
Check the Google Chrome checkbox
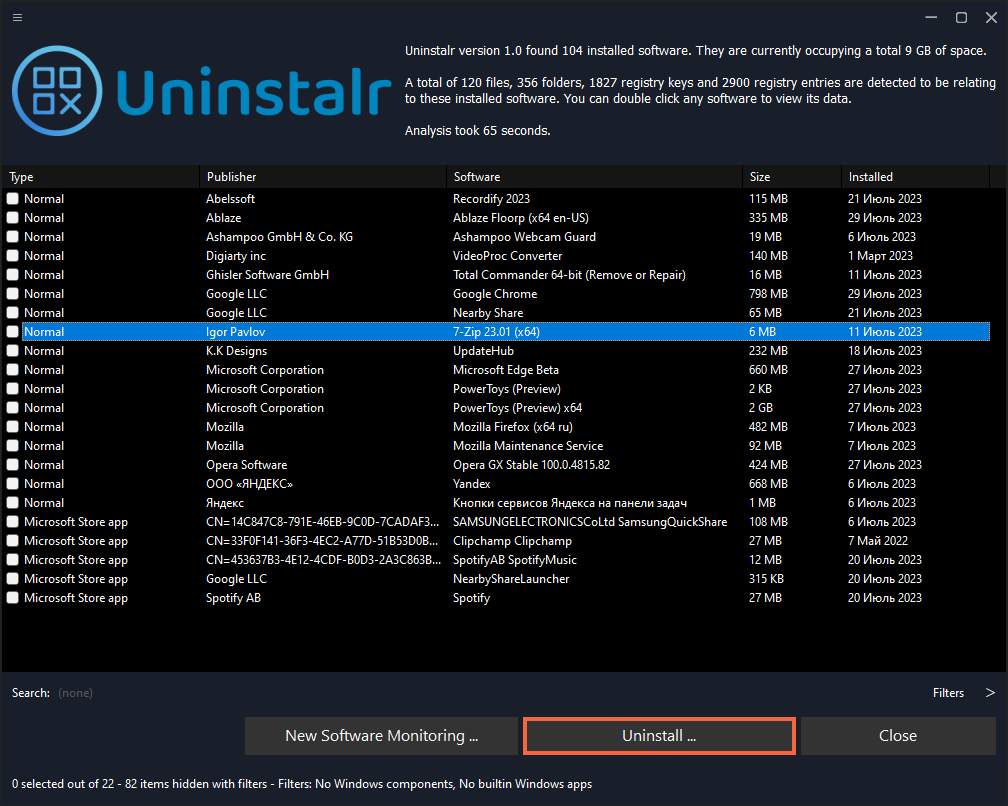tap(12, 294)
